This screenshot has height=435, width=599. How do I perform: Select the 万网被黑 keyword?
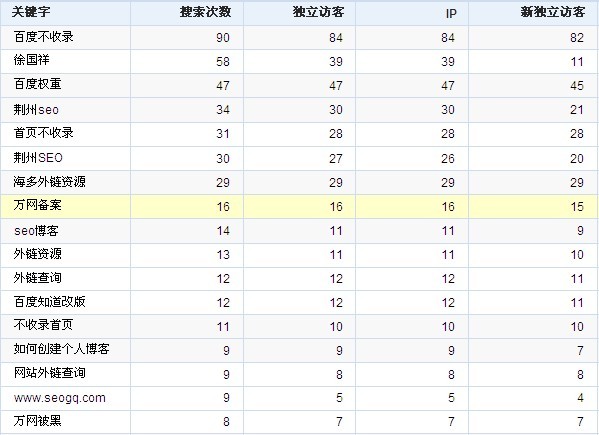pos(37,421)
